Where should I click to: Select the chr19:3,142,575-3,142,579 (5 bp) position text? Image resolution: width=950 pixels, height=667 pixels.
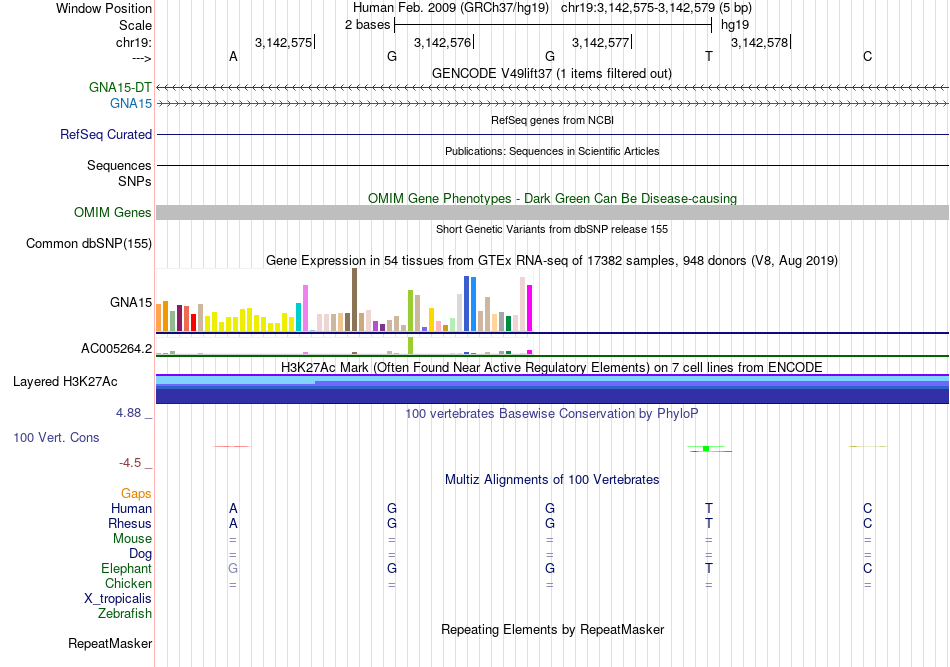[656, 8]
